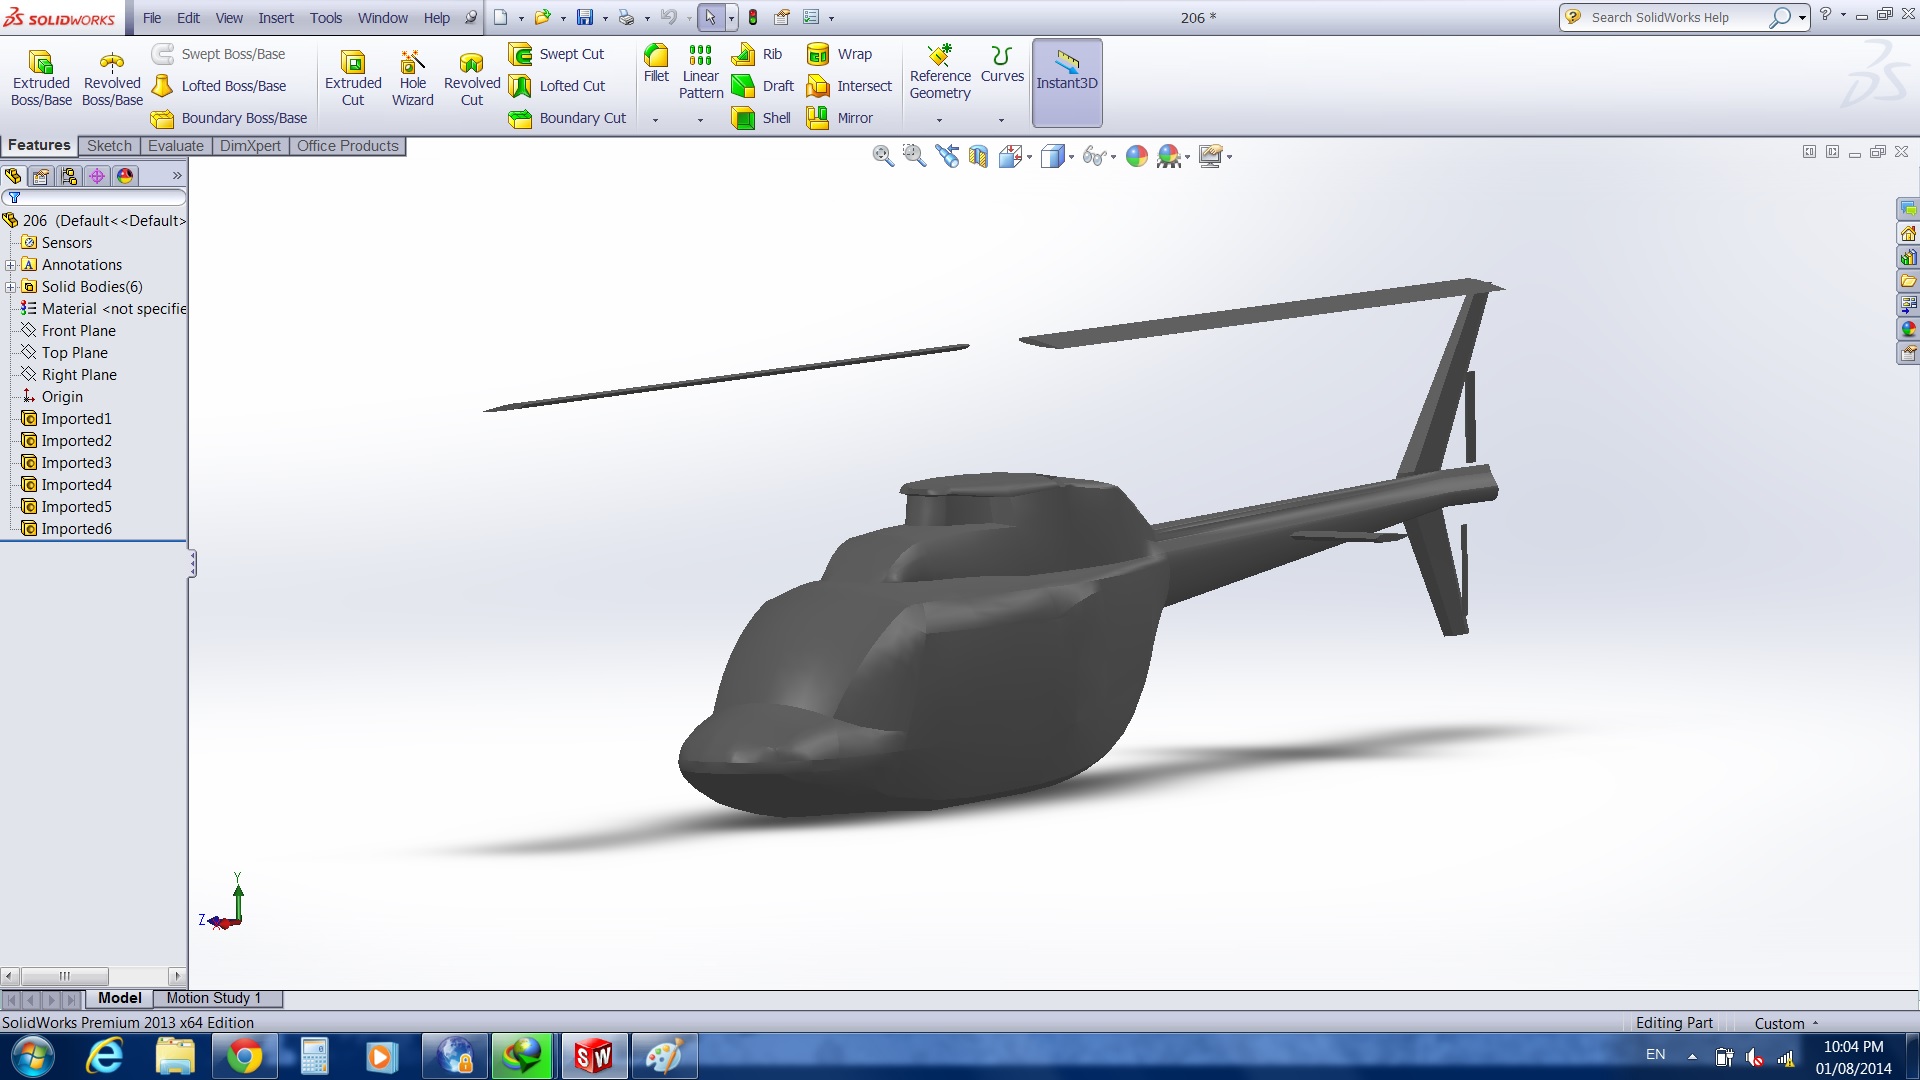The height and width of the screenshot is (1080, 1920).
Task: Click the Rebuild traffic light icon
Action: click(x=753, y=17)
